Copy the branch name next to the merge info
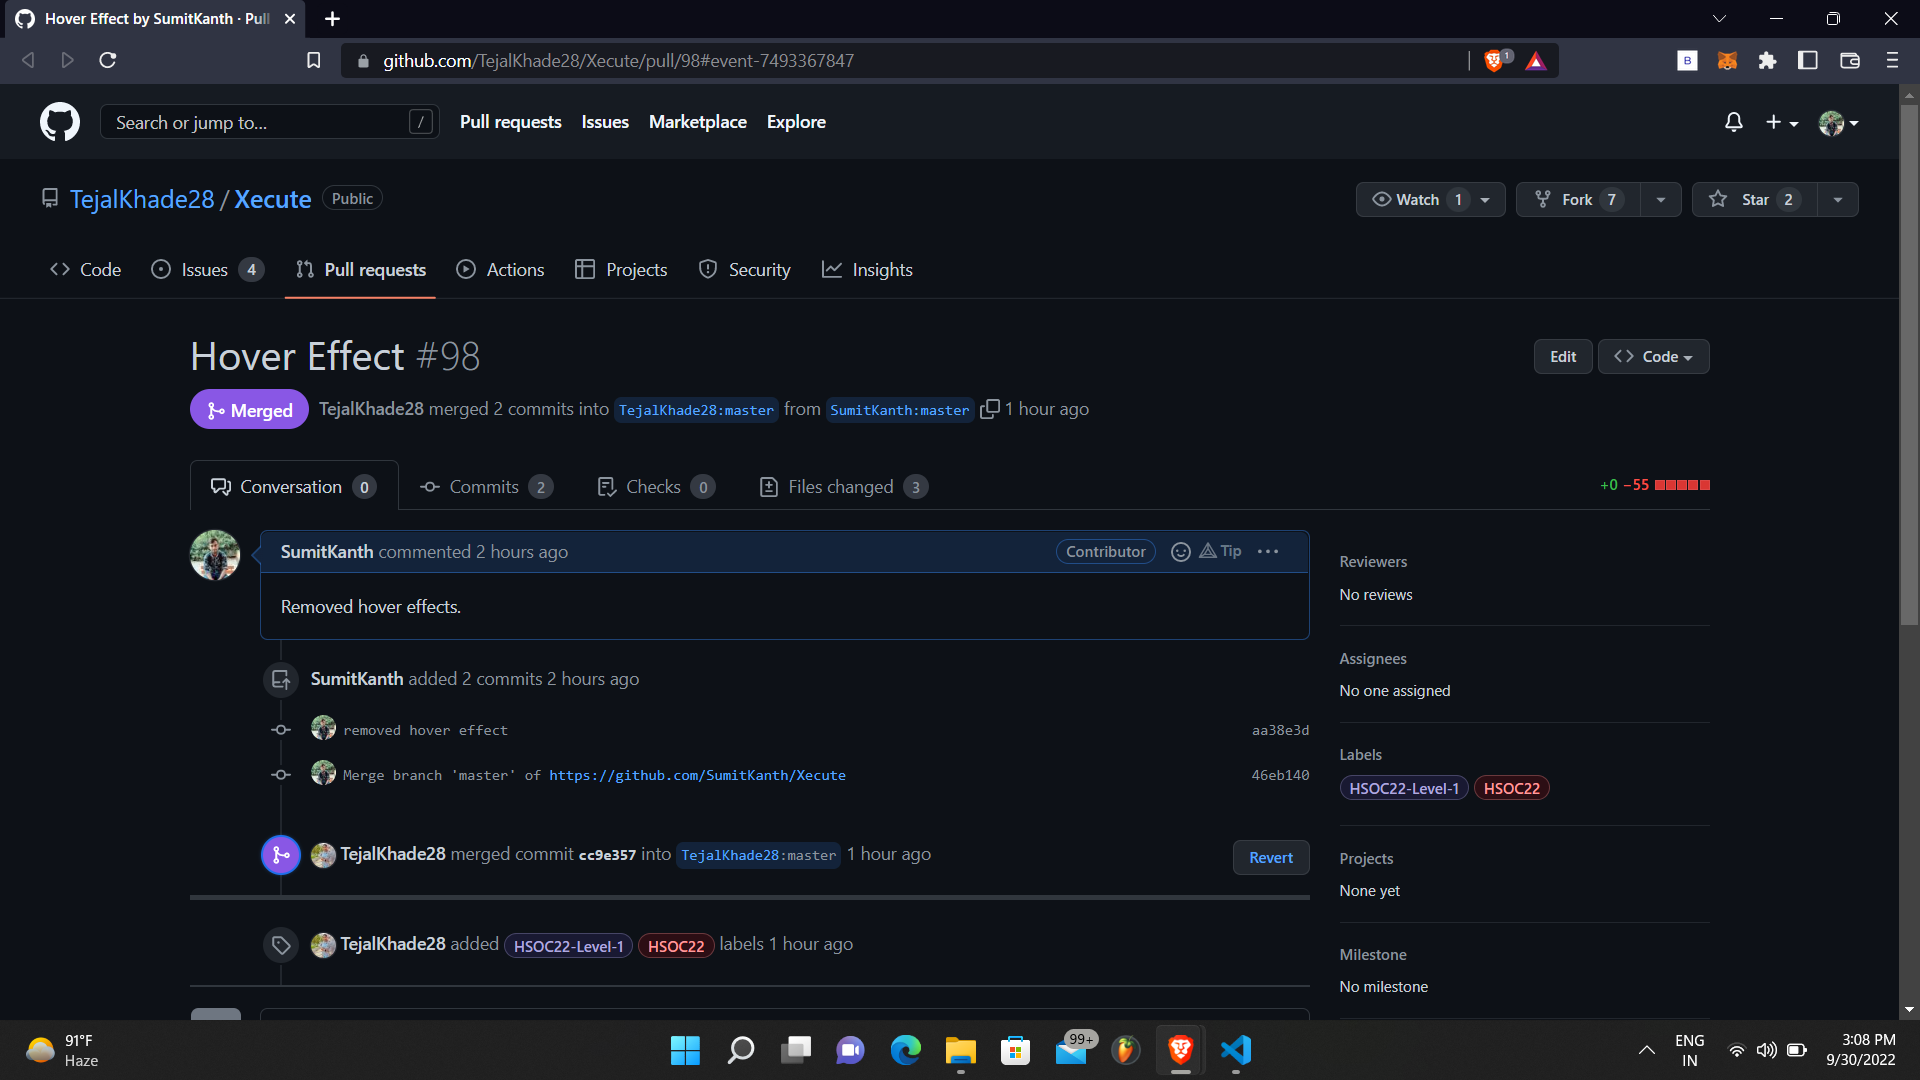 pos(990,409)
